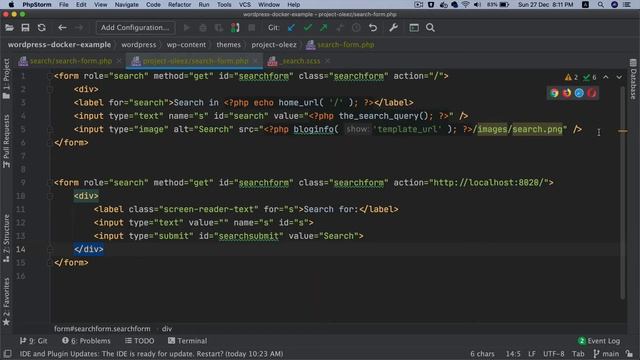Collapse the form block at line 1

(50, 76)
